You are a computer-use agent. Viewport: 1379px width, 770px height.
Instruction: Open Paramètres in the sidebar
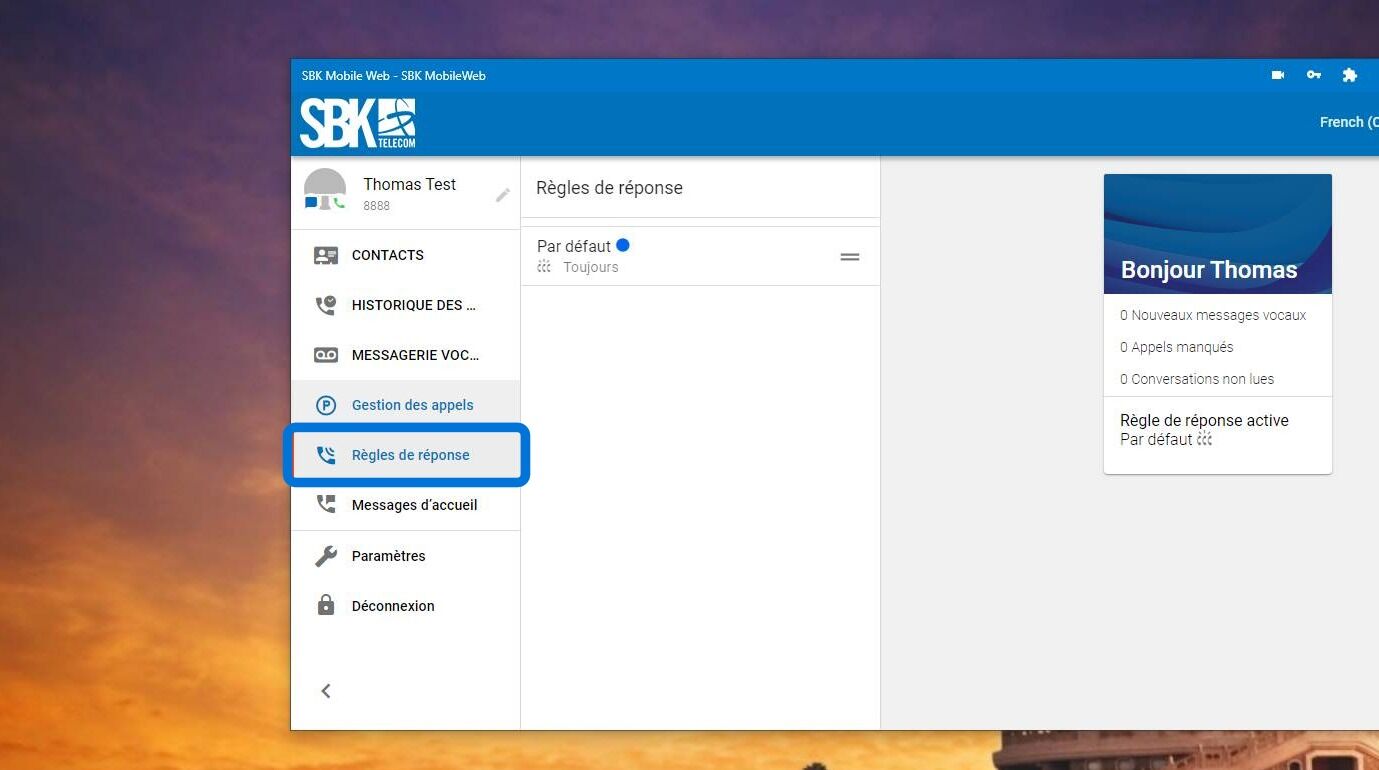[x=406, y=556]
